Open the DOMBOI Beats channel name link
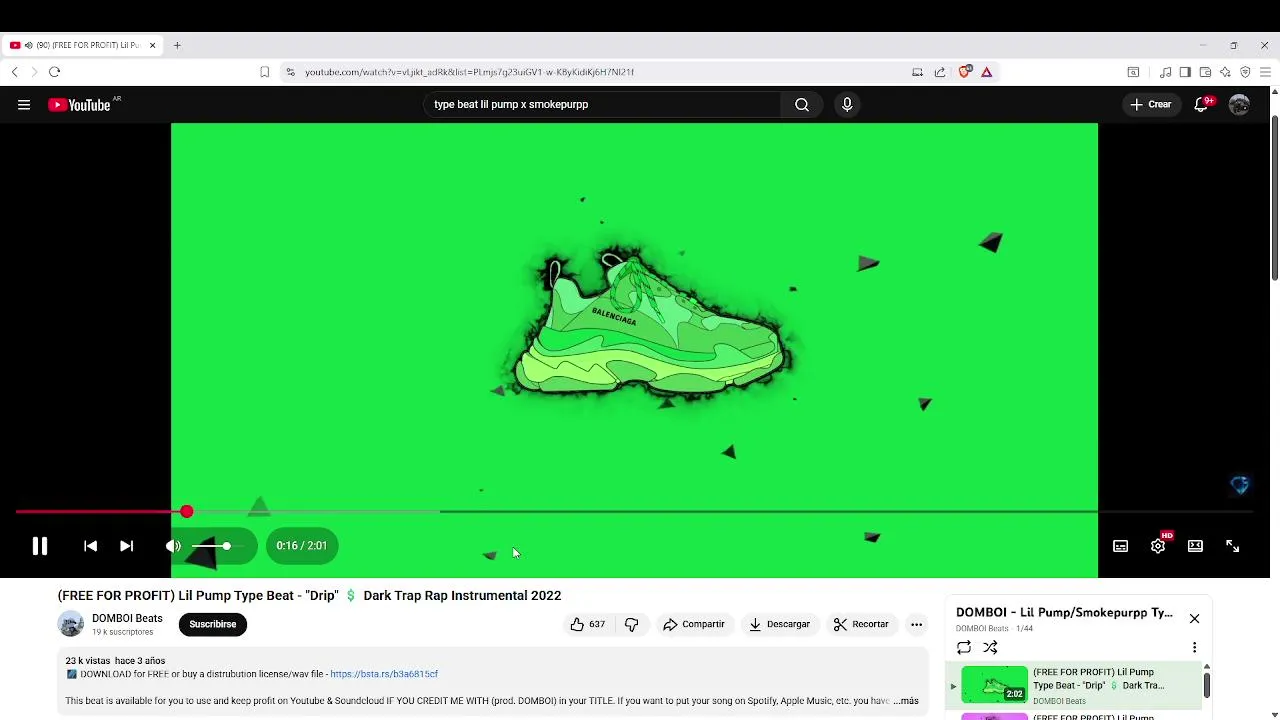Viewport: 1280px width, 720px height. coord(127,618)
